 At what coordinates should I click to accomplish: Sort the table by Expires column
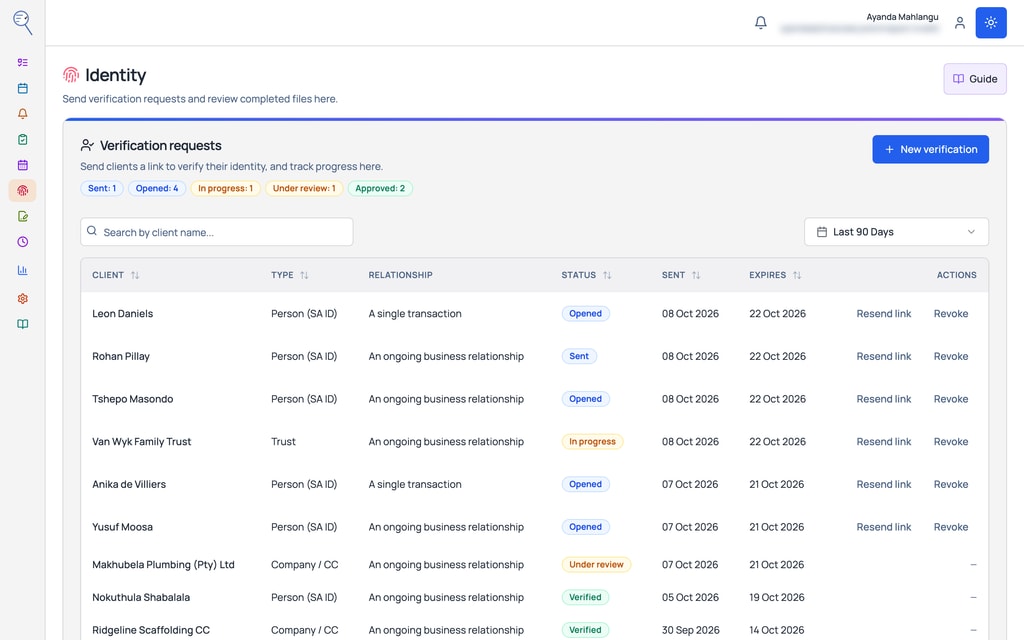(775, 275)
